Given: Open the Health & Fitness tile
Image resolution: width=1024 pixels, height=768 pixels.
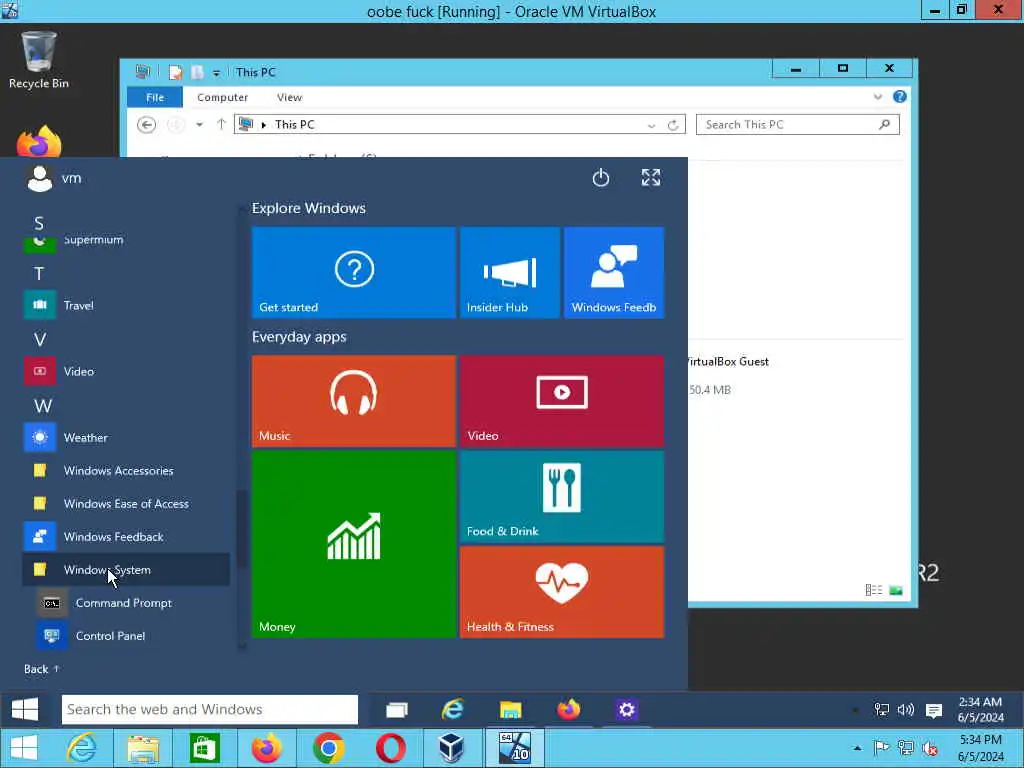Looking at the screenshot, I should [562, 592].
